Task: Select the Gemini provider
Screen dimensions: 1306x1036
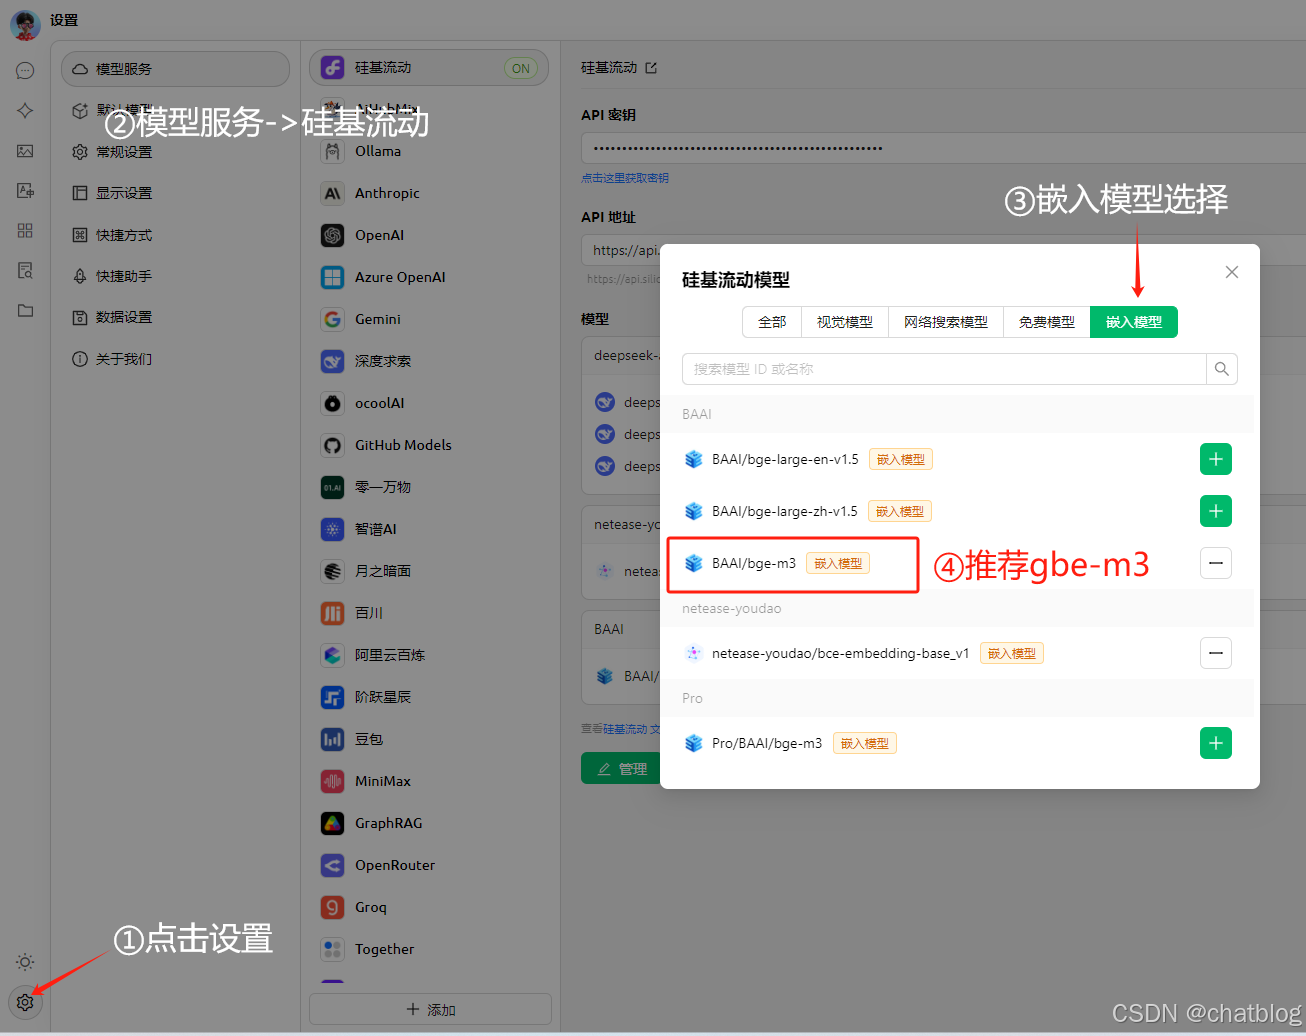Action: pos(429,319)
